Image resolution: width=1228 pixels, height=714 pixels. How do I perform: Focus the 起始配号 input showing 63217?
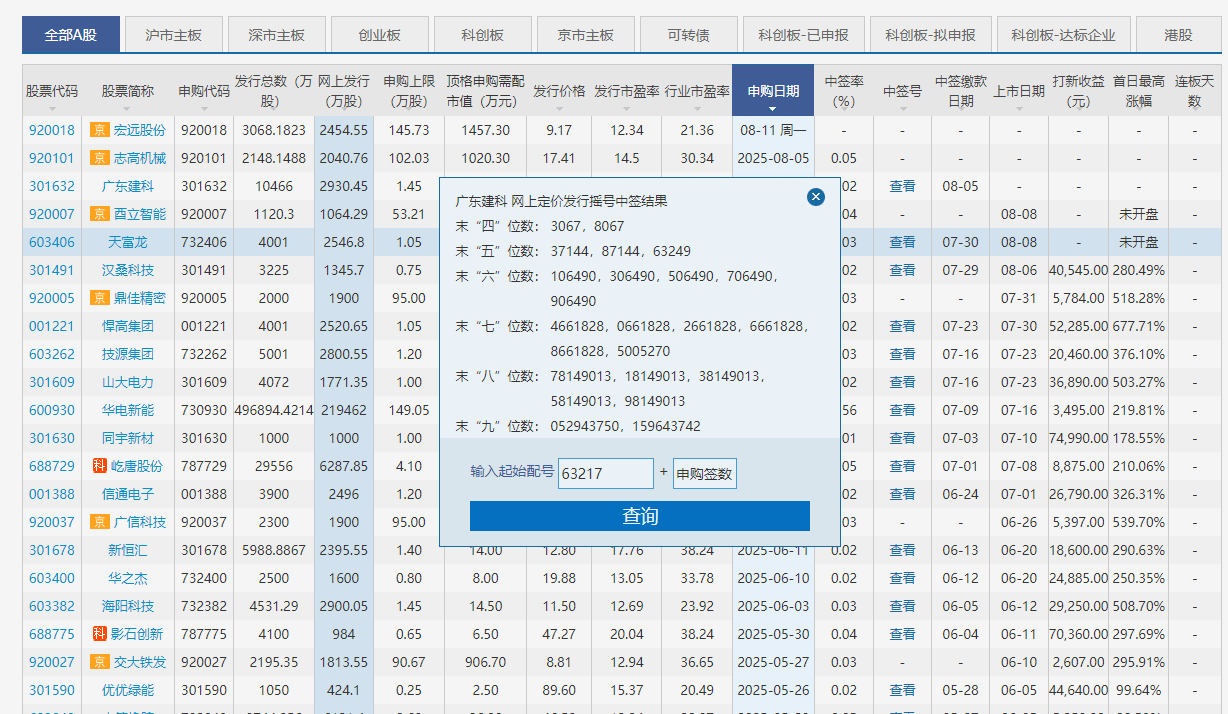(606, 473)
